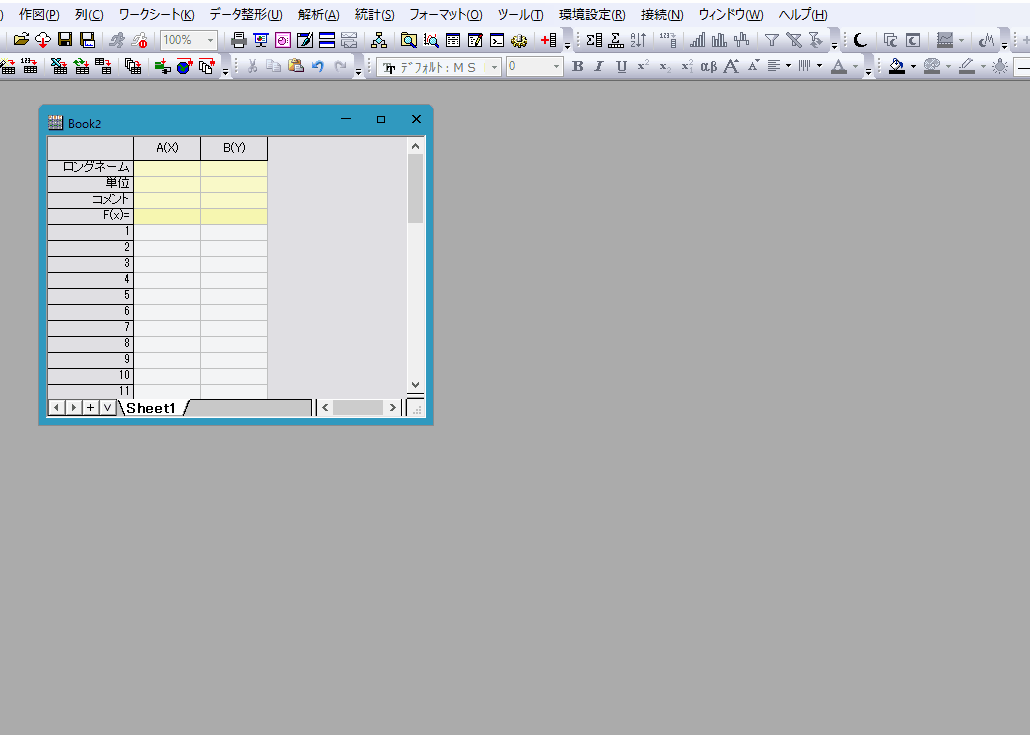Toggle Bold text formatting

pyautogui.click(x=577, y=66)
